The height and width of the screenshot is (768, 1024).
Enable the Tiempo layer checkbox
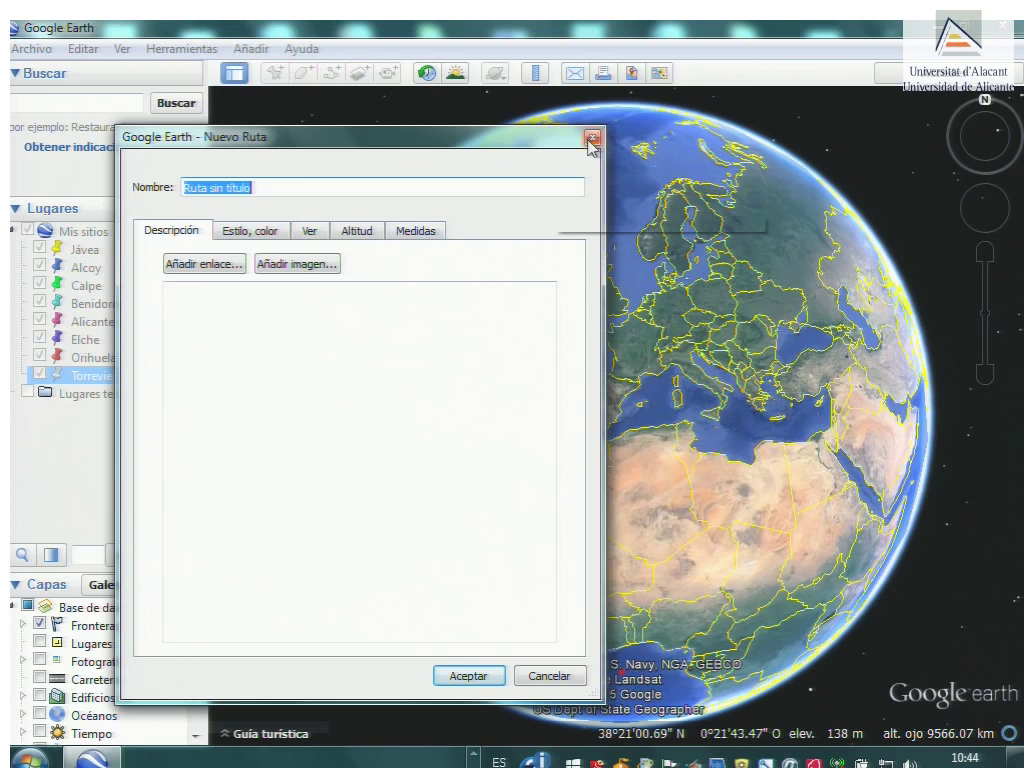[39, 731]
